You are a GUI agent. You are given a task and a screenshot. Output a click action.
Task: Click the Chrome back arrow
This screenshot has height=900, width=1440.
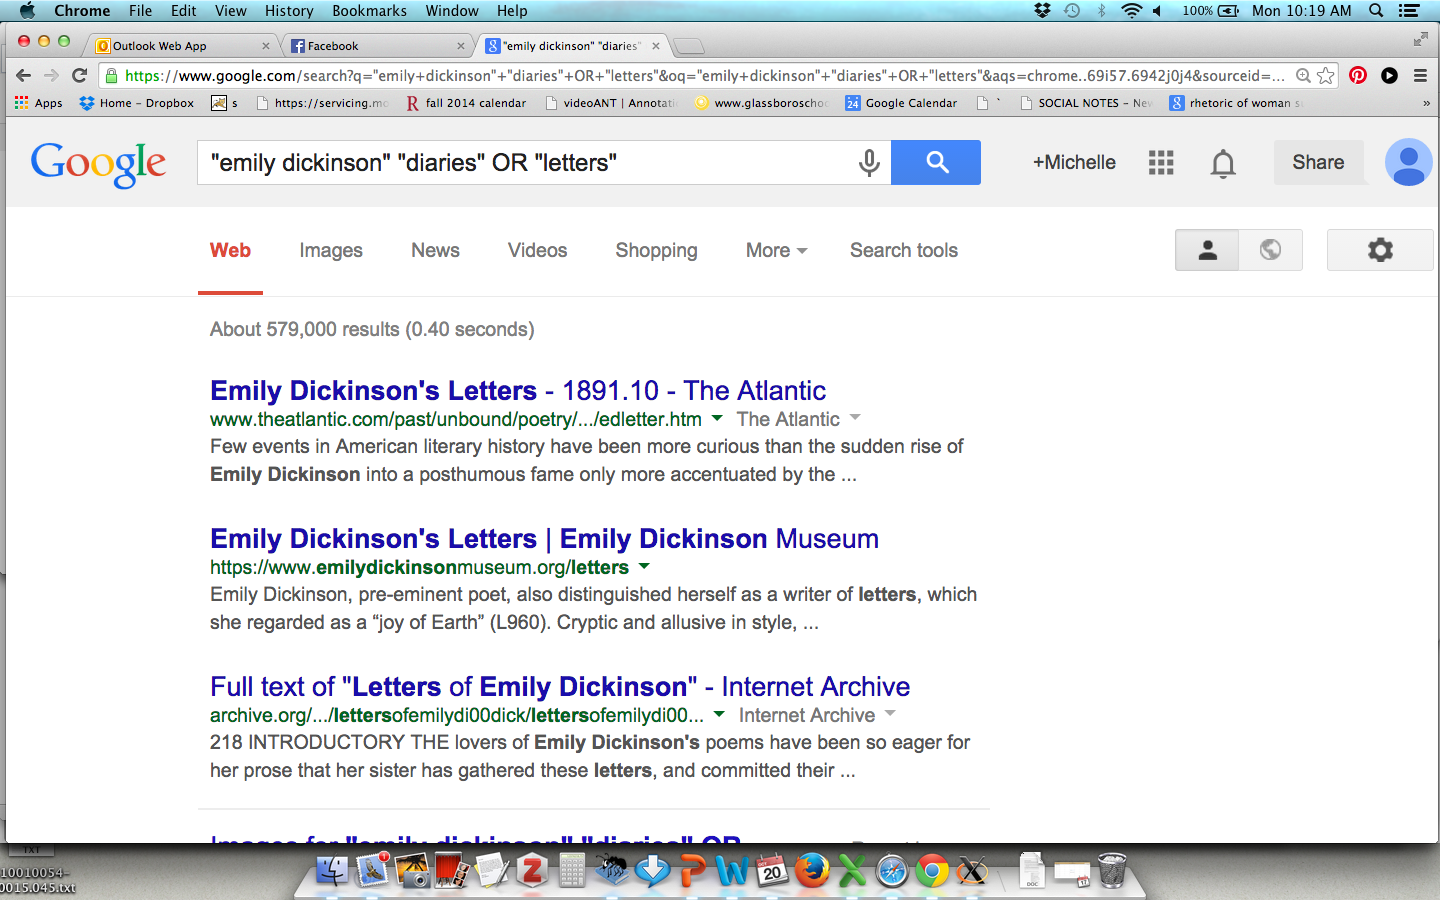point(24,75)
